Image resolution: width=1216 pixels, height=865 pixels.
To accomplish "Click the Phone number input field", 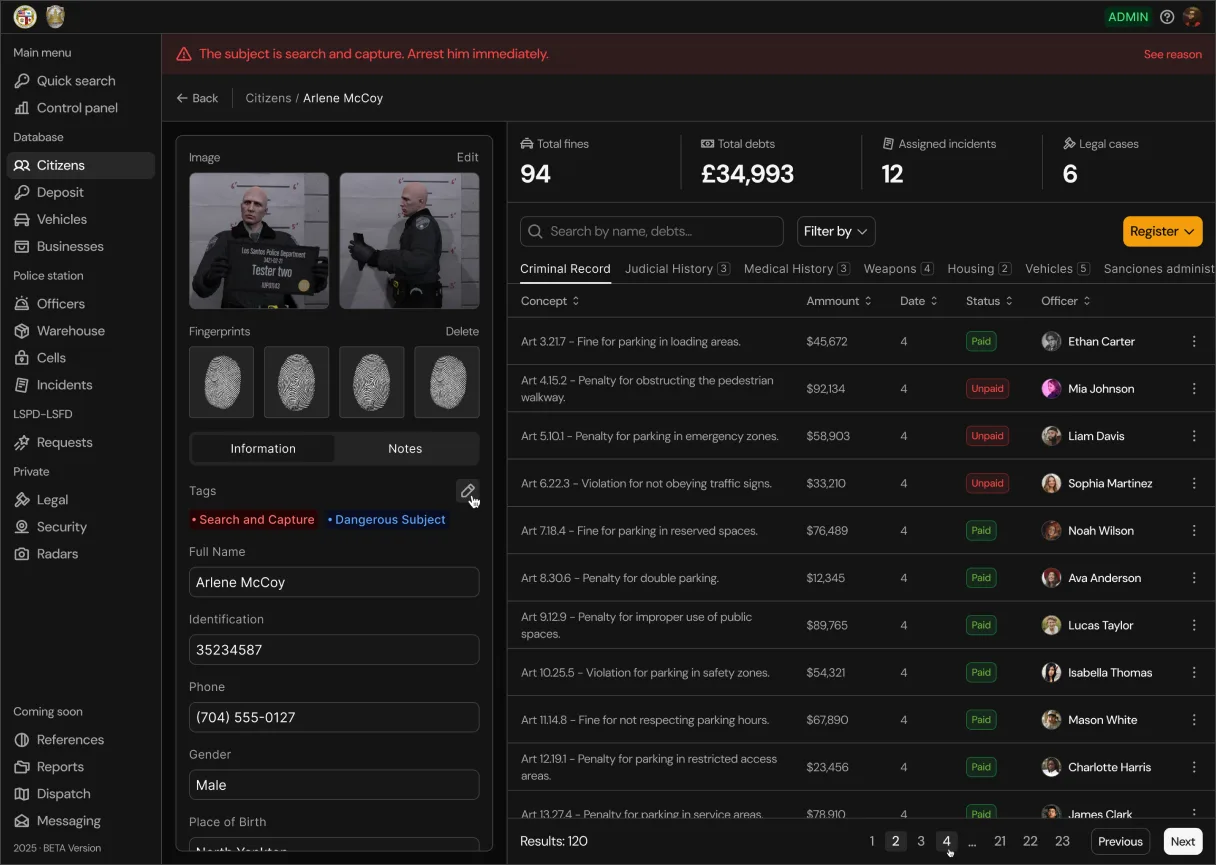I will click(x=334, y=717).
